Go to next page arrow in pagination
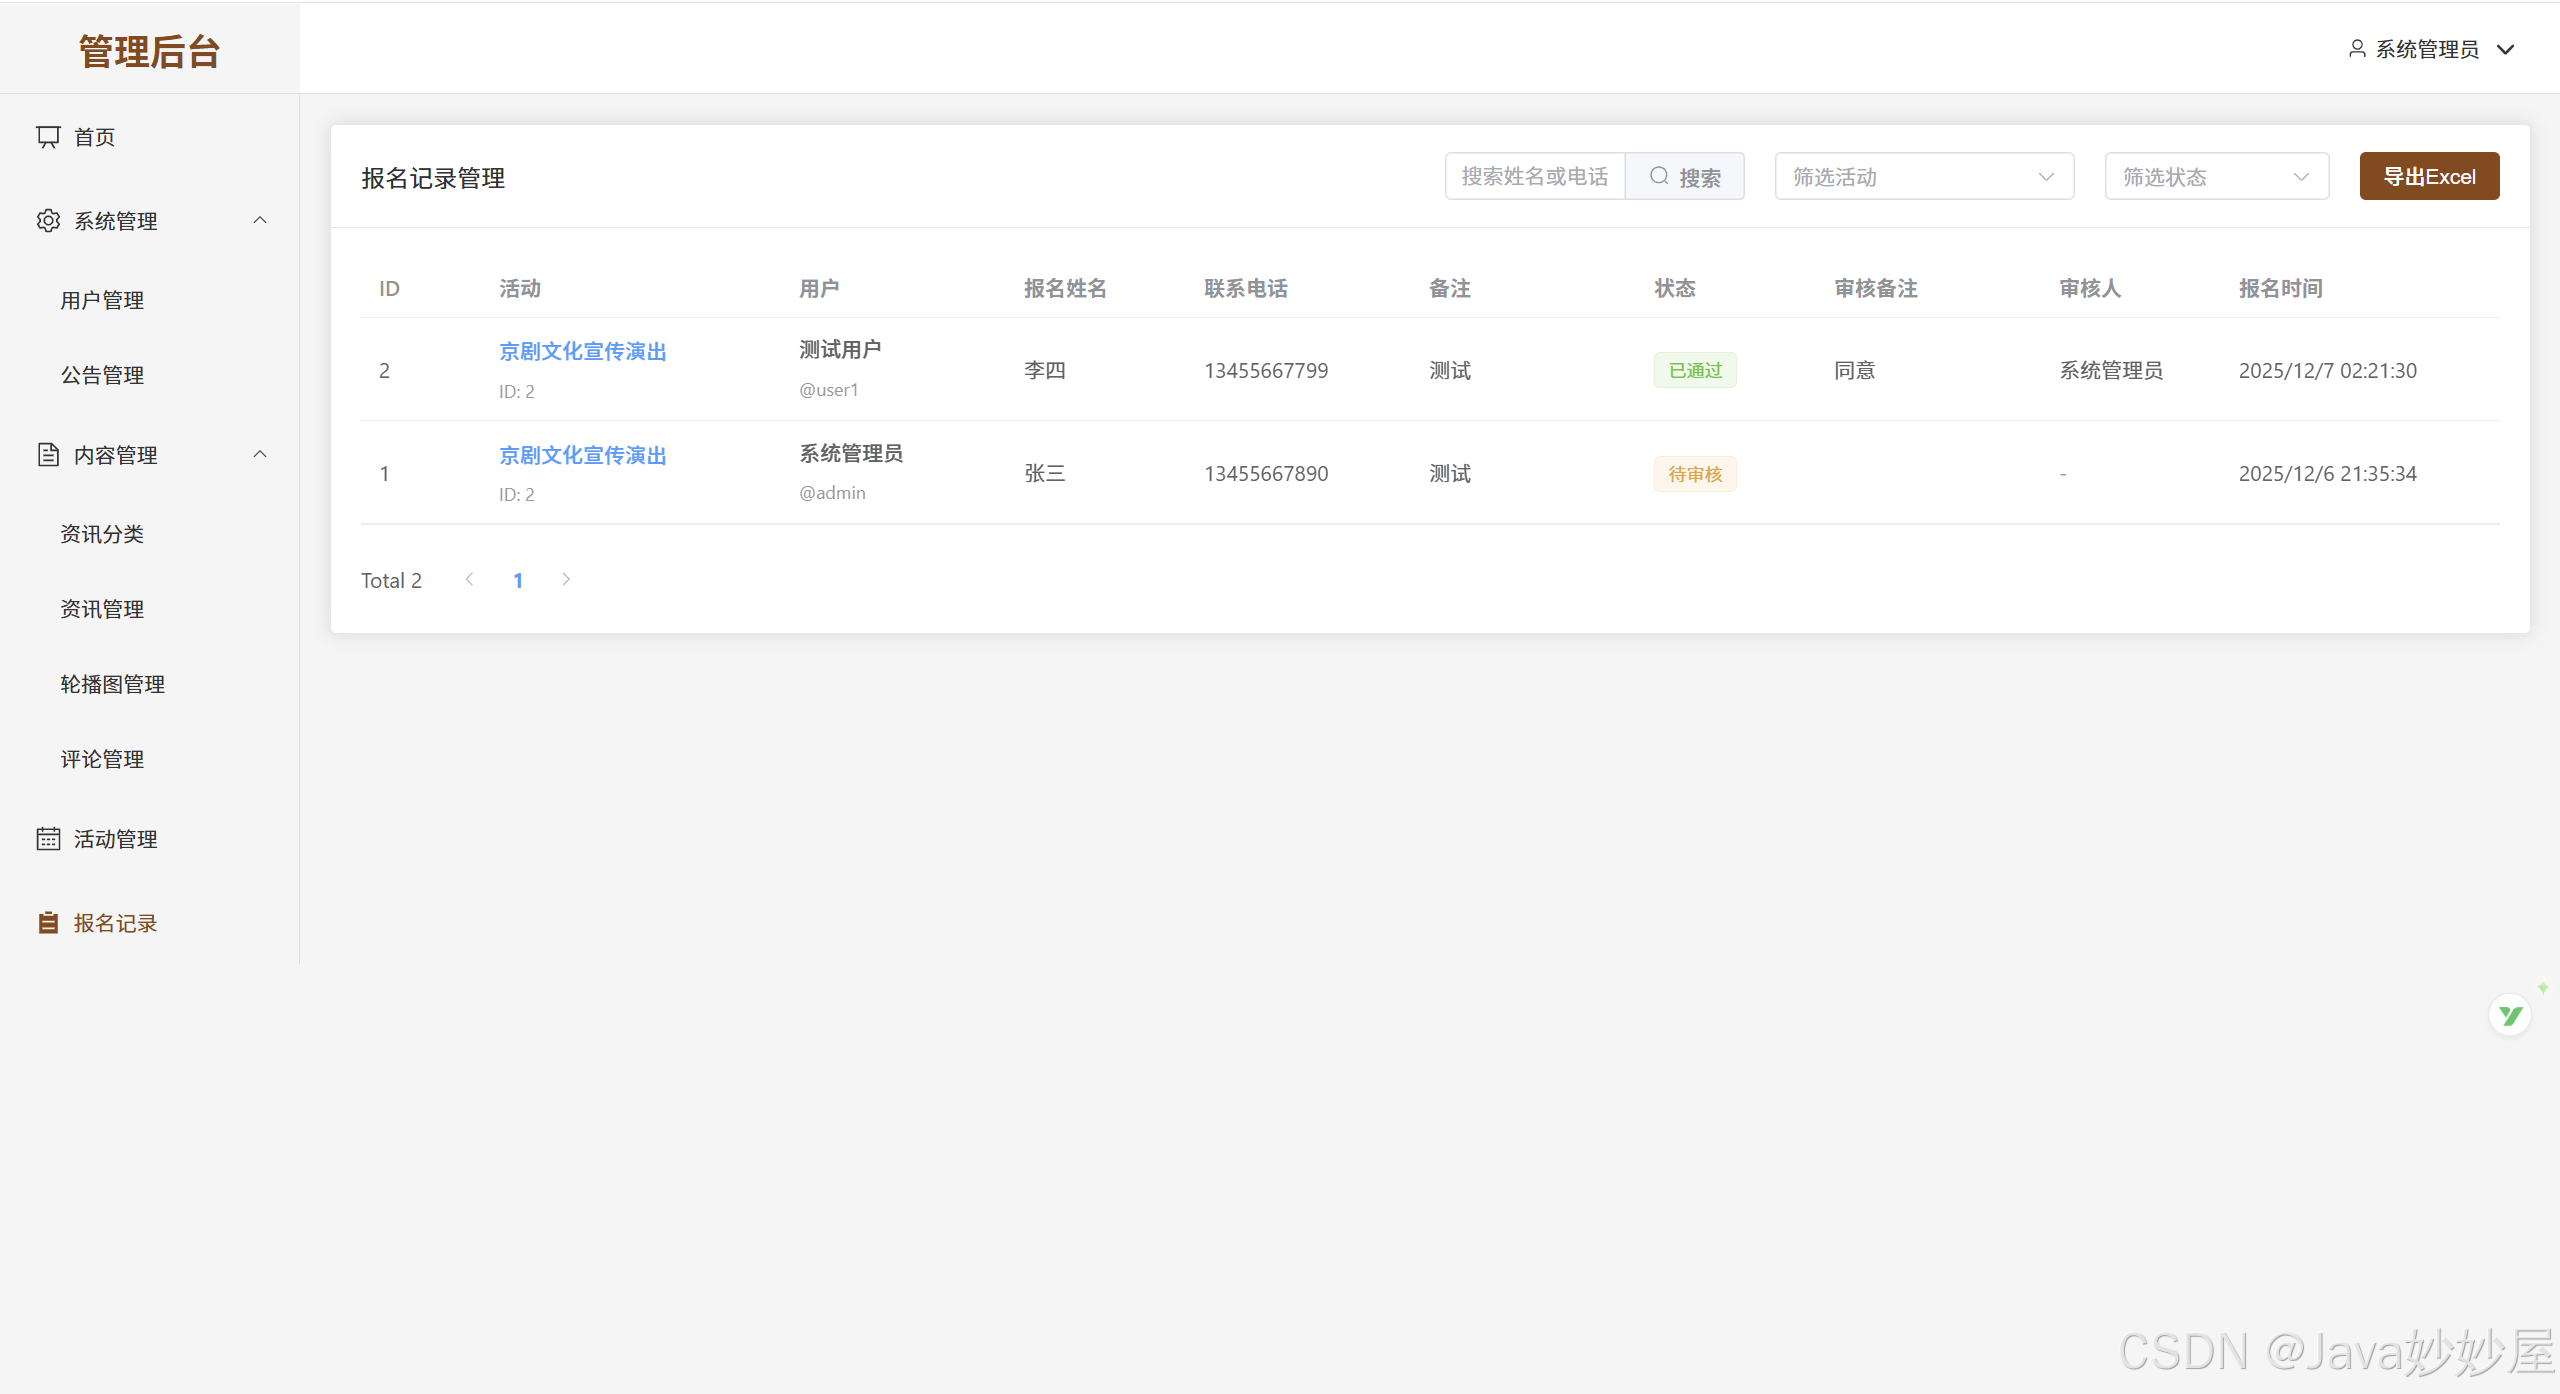The height and width of the screenshot is (1394, 2560). point(566,580)
